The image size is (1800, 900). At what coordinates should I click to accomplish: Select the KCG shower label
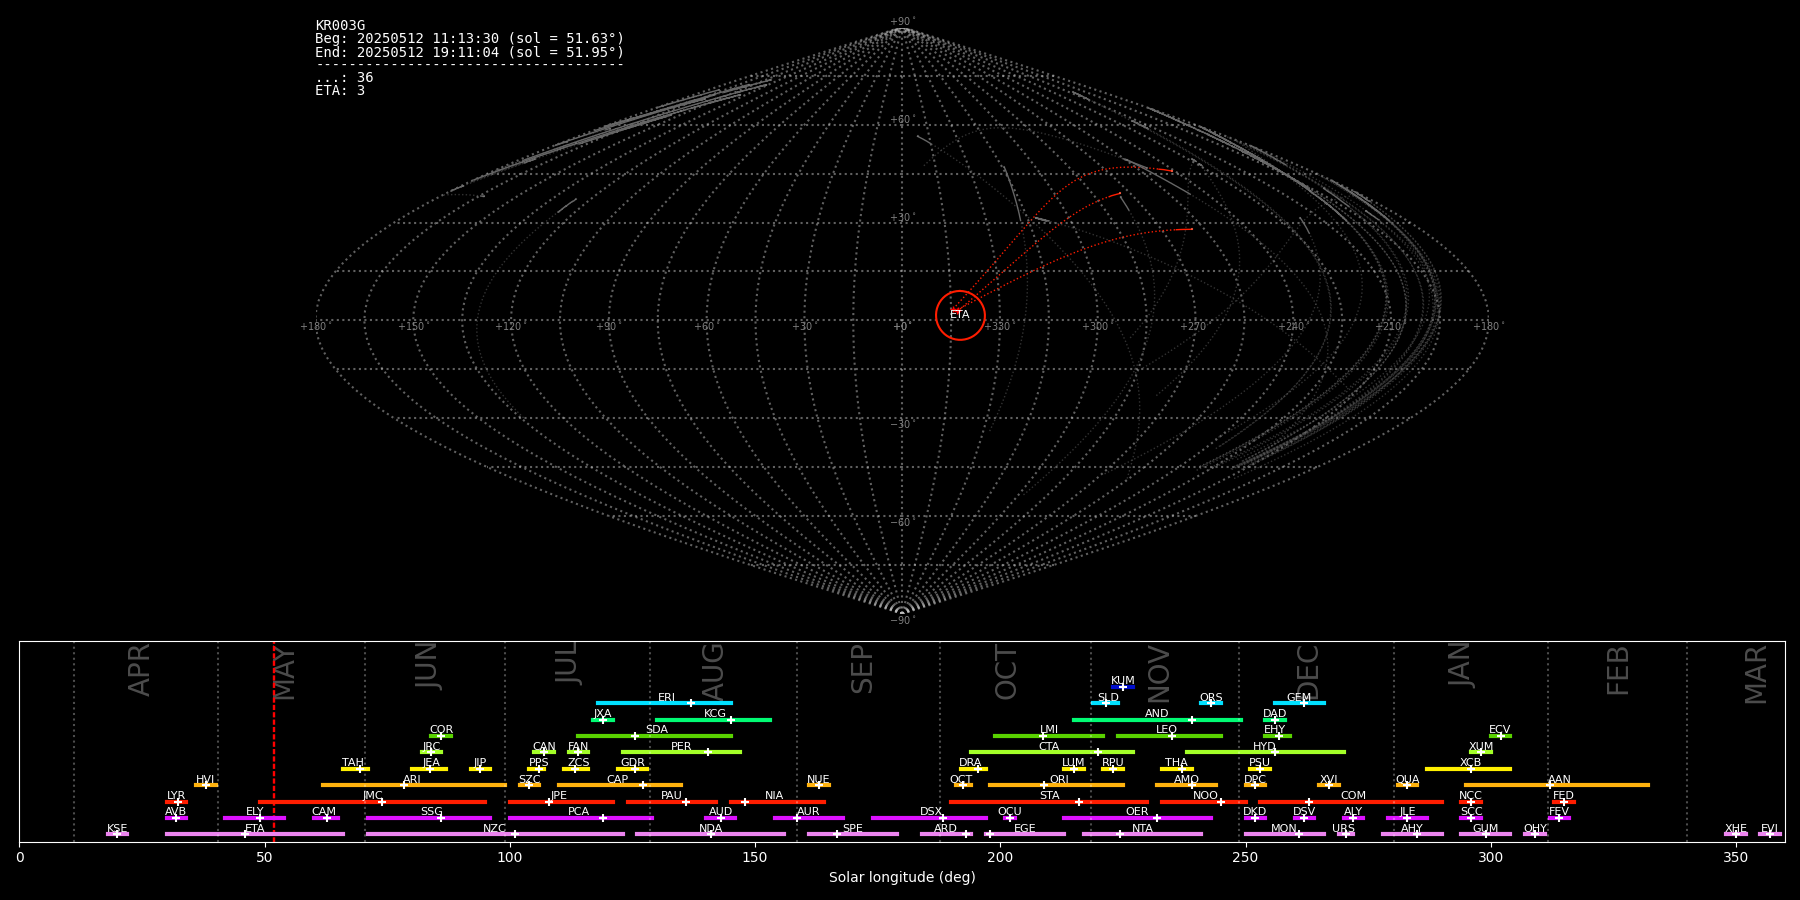(715, 714)
